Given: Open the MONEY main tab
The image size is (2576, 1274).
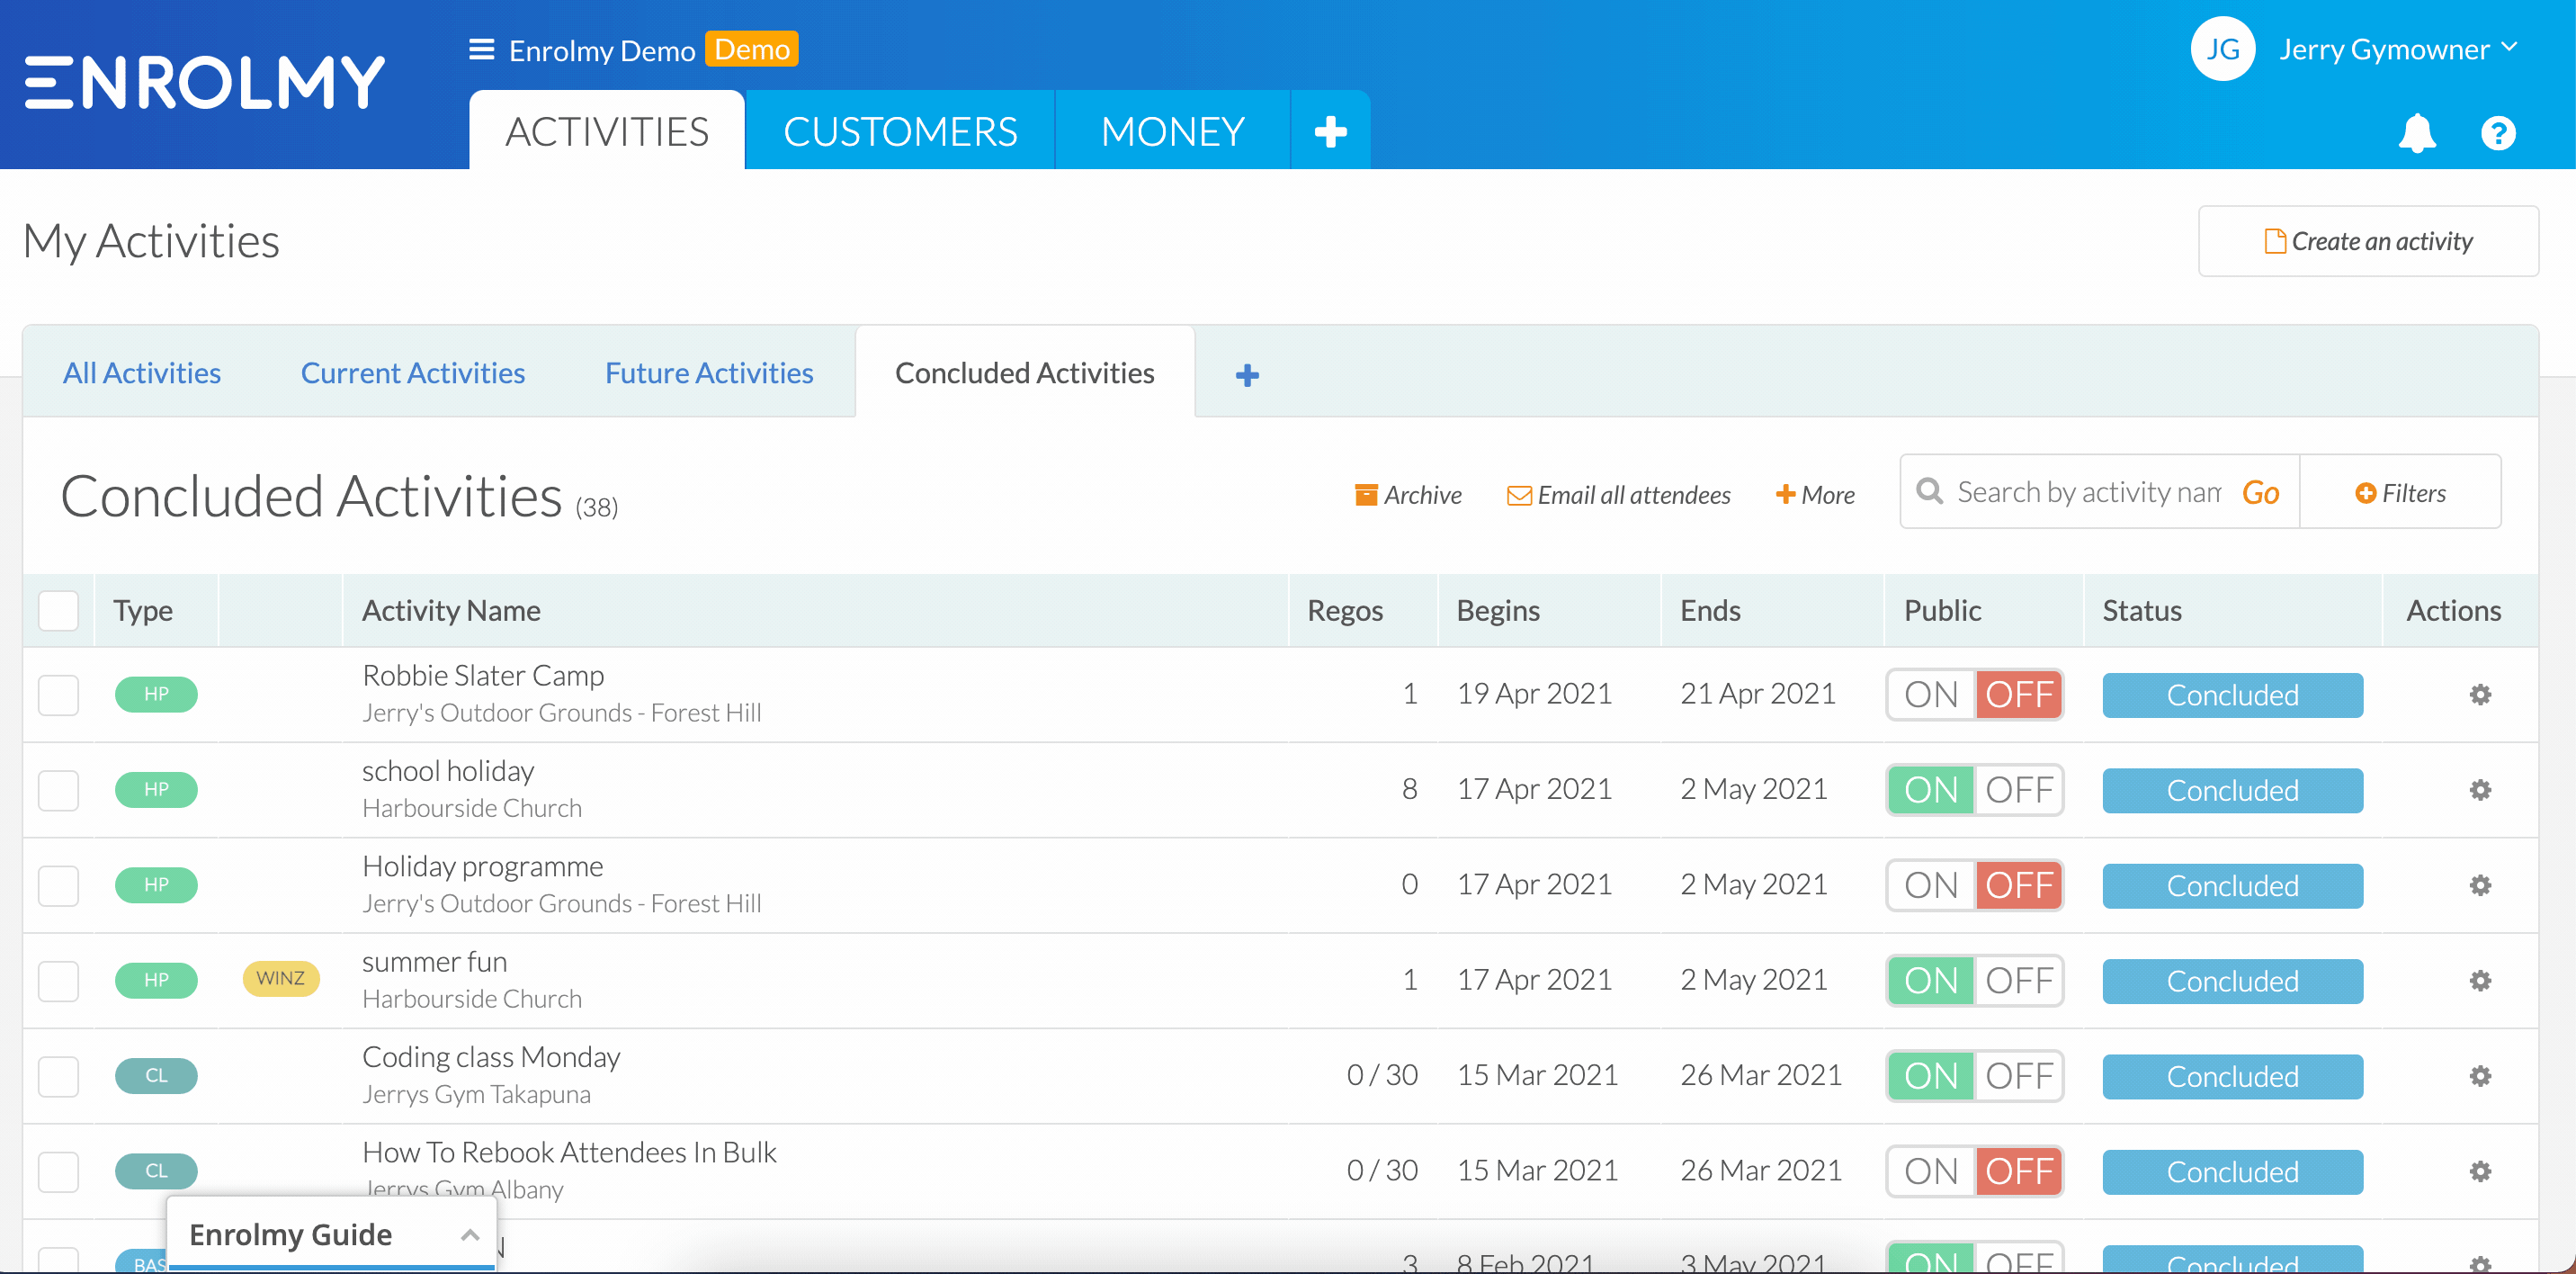Looking at the screenshot, I should click(x=1172, y=131).
